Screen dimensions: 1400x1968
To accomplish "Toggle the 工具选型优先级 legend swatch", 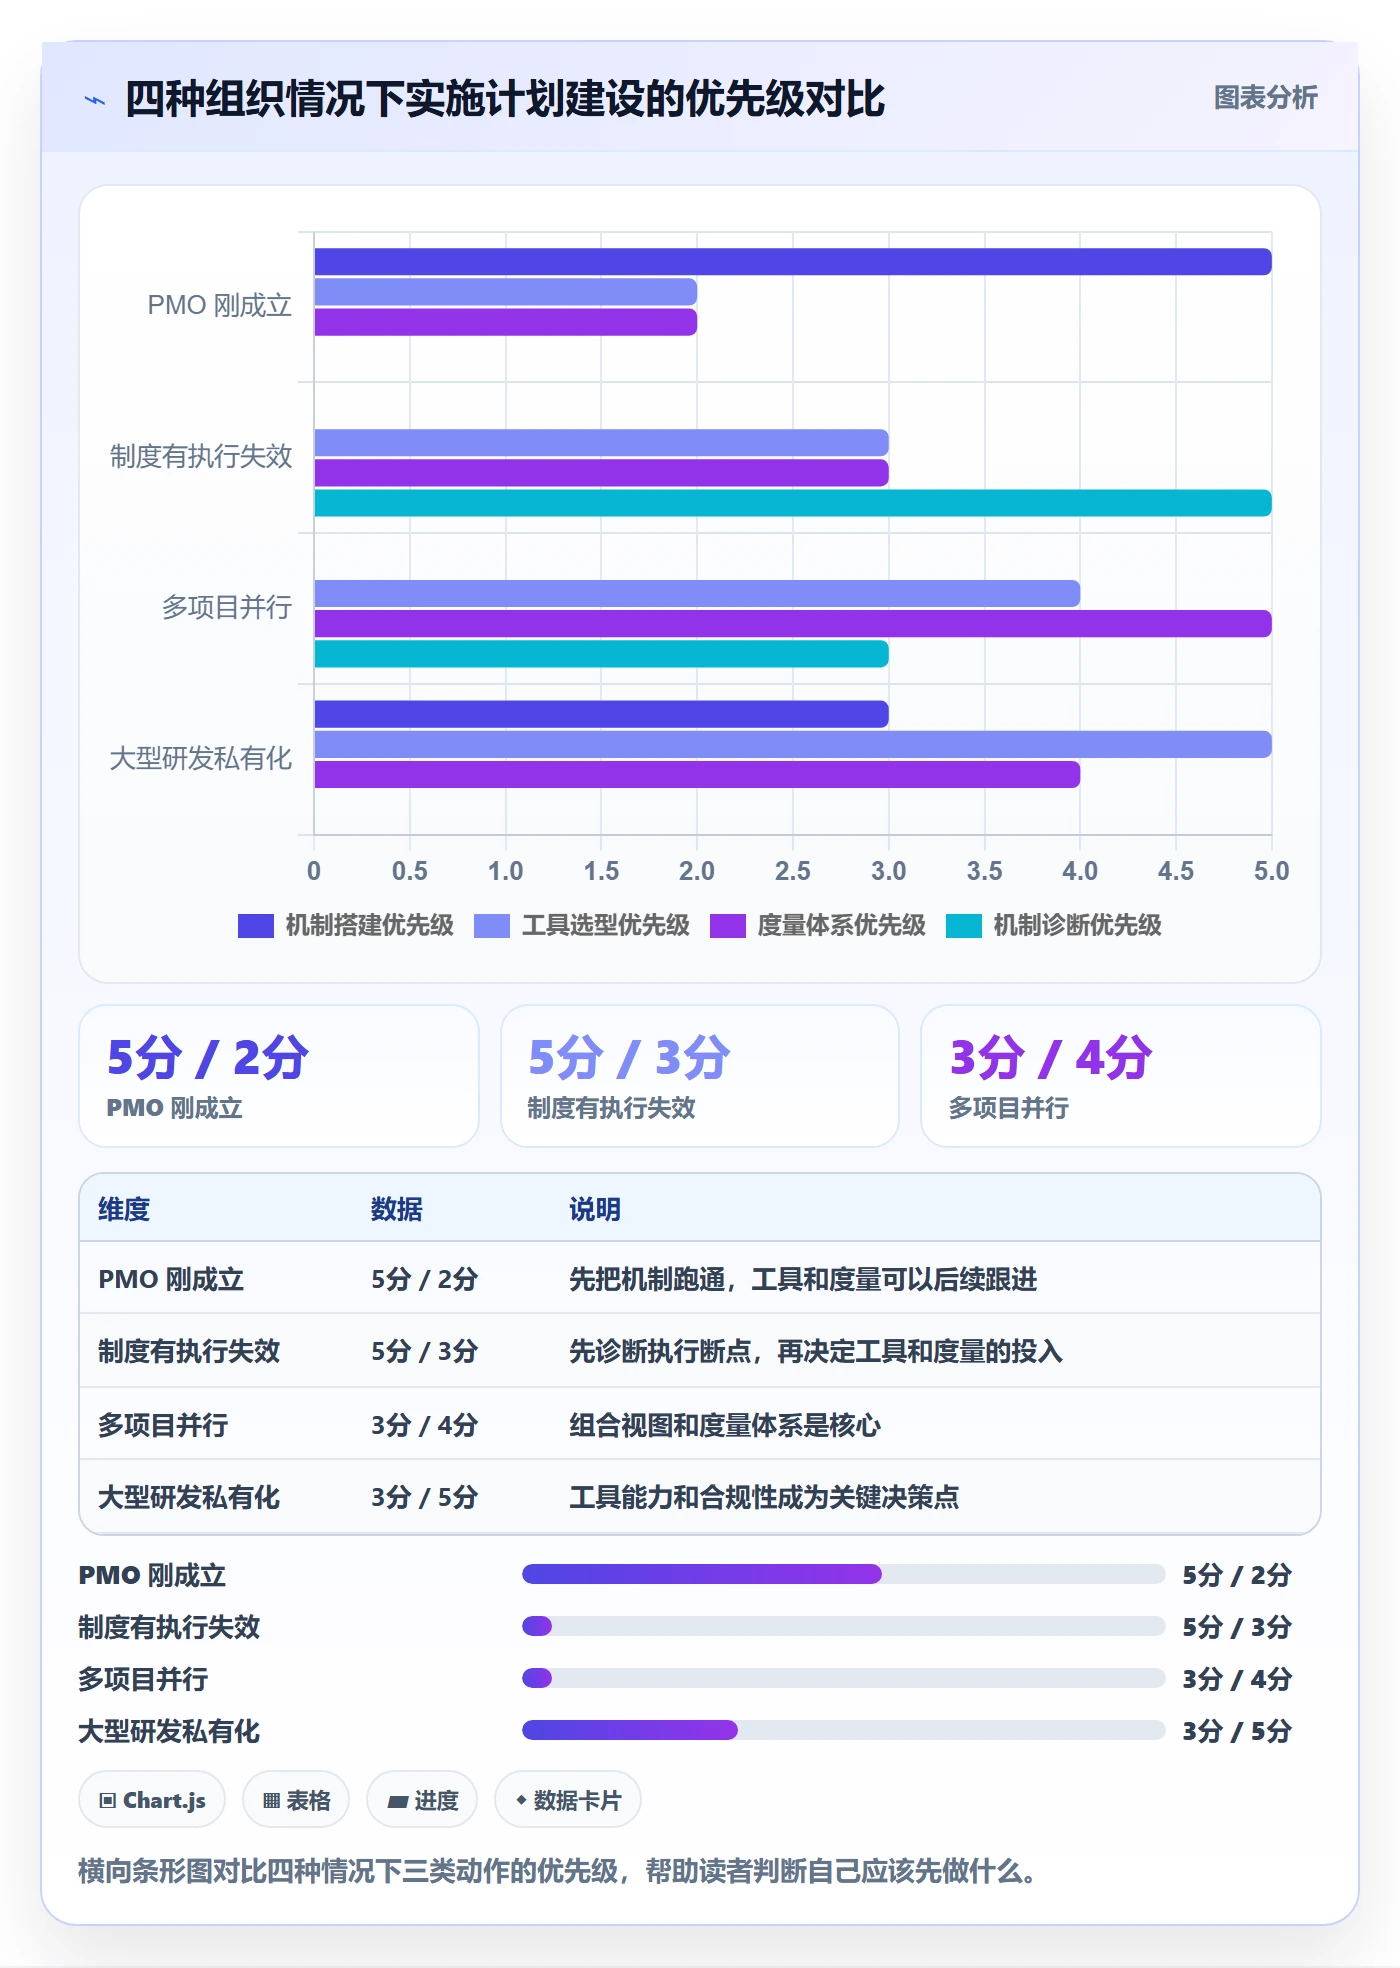I will point(492,926).
